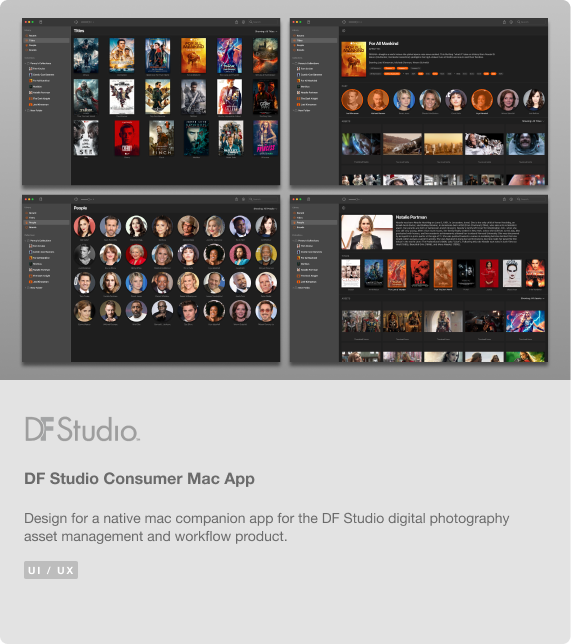Image resolution: width=571 pixels, height=644 pixels.
Task: Select Titles in the For All Mankind window sidebar
Action: point(314,41)
